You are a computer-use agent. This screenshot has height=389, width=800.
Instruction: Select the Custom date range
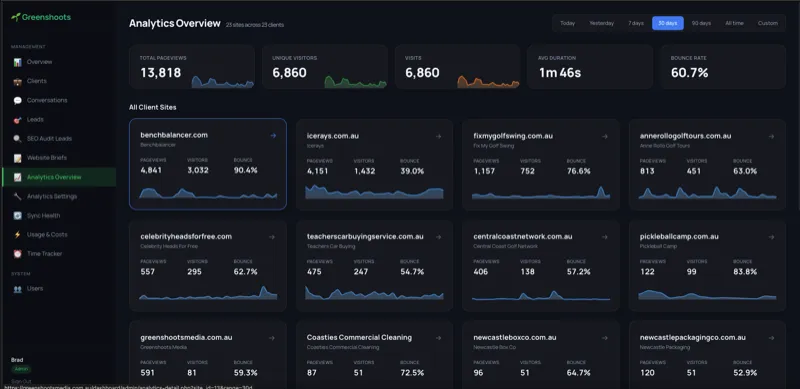(x=768, y=23)
